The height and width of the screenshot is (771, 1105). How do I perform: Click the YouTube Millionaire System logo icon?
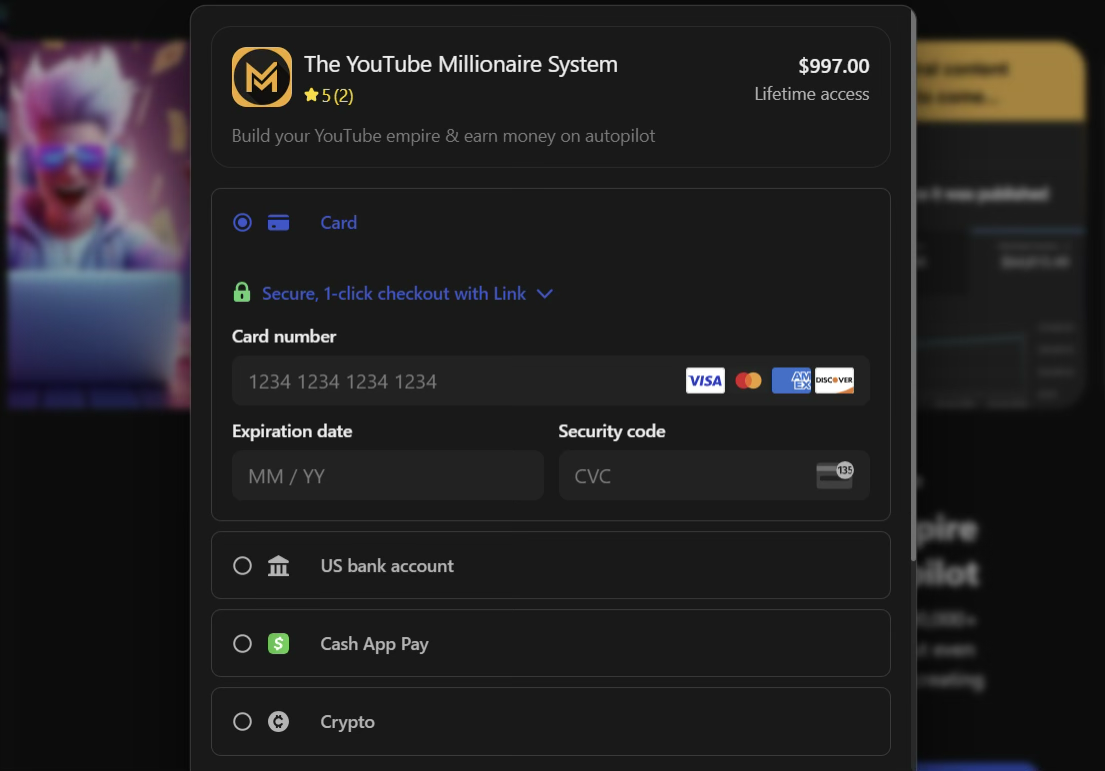point(261,77)
